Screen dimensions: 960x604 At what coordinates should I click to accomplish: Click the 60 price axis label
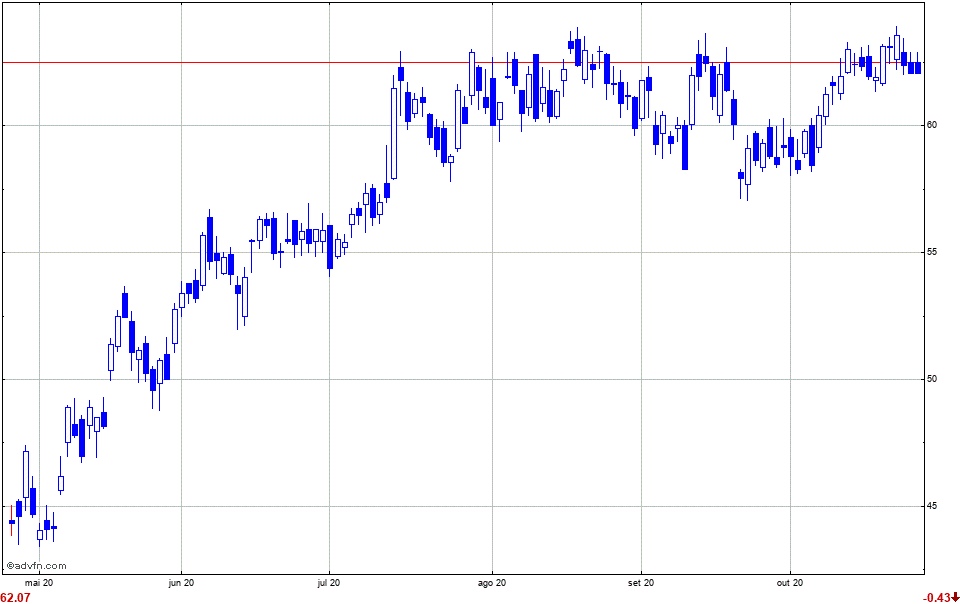coord(932,125)
